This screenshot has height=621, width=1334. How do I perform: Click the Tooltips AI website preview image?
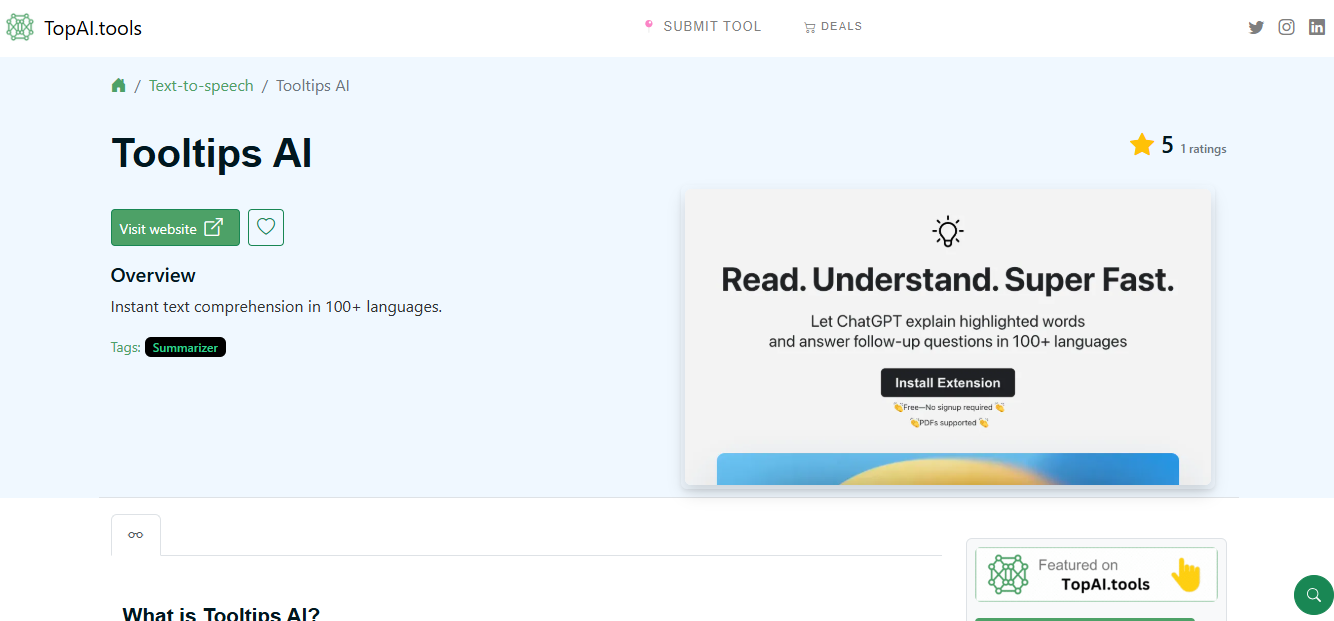[947, 338]
